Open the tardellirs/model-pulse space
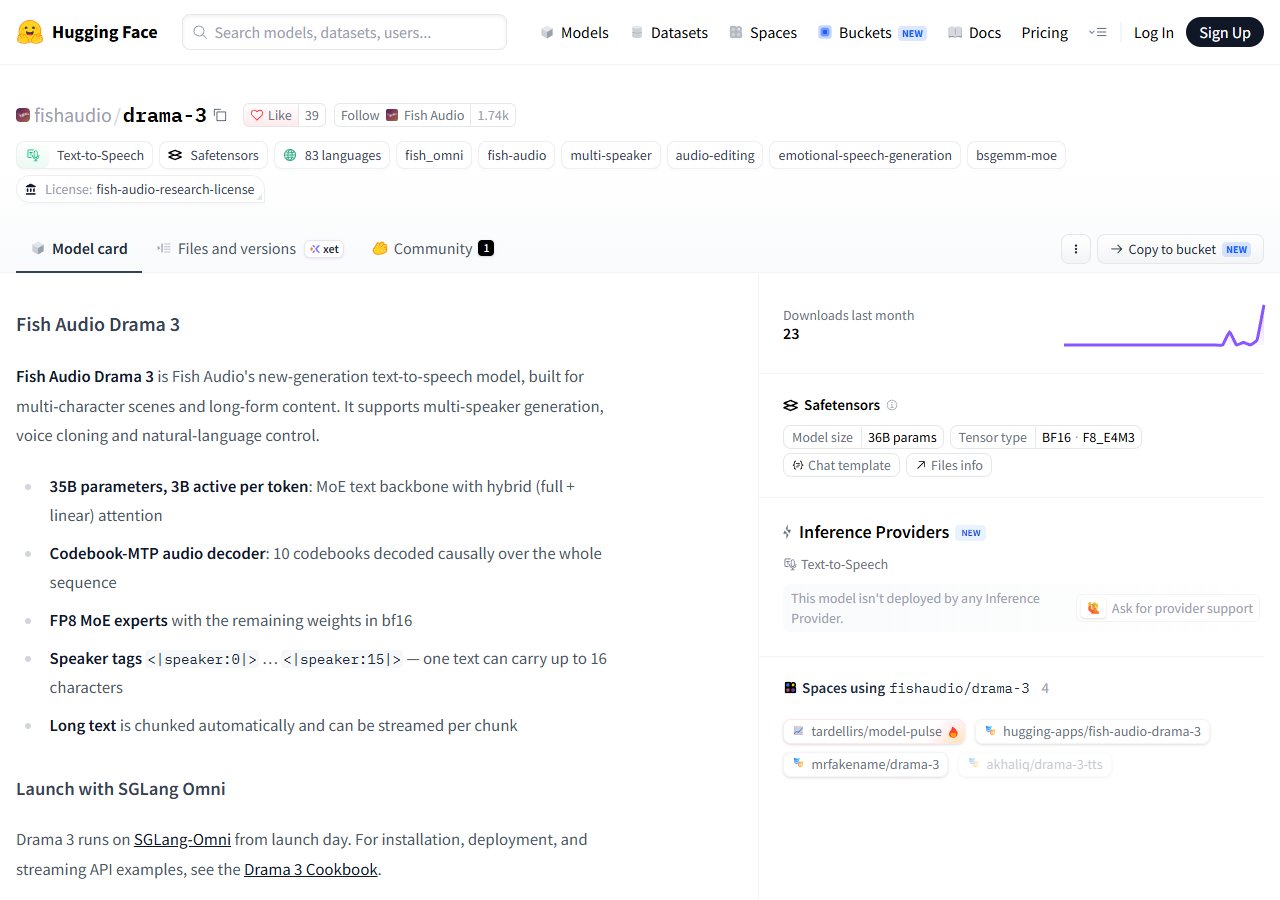The image size is (1280, 900). (874, 731)
